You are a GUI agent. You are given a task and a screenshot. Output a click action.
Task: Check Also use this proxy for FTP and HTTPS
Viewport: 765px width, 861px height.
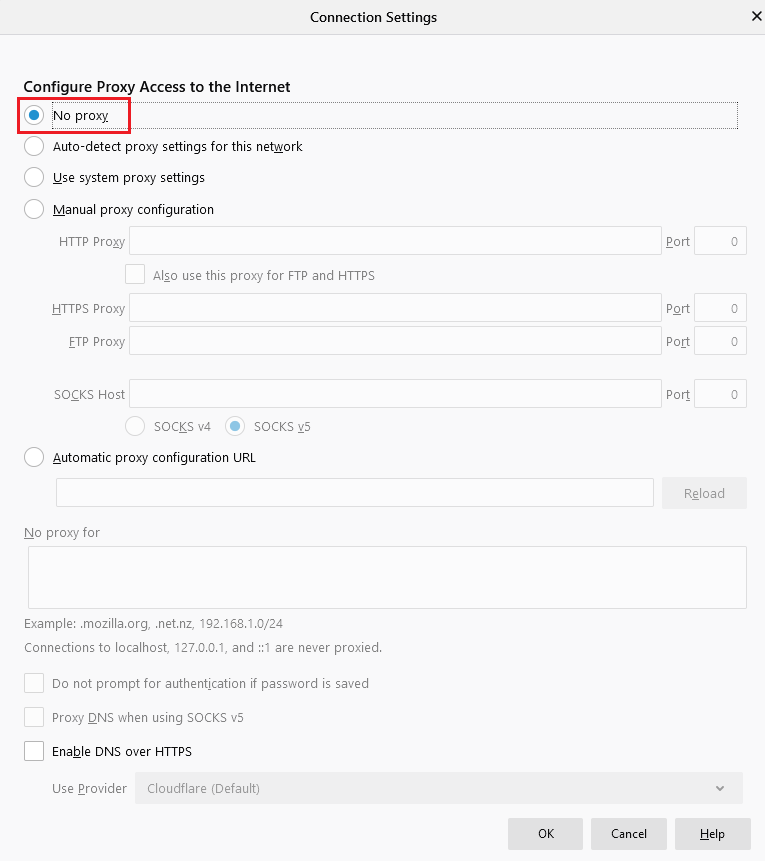(x=135, y=275)
